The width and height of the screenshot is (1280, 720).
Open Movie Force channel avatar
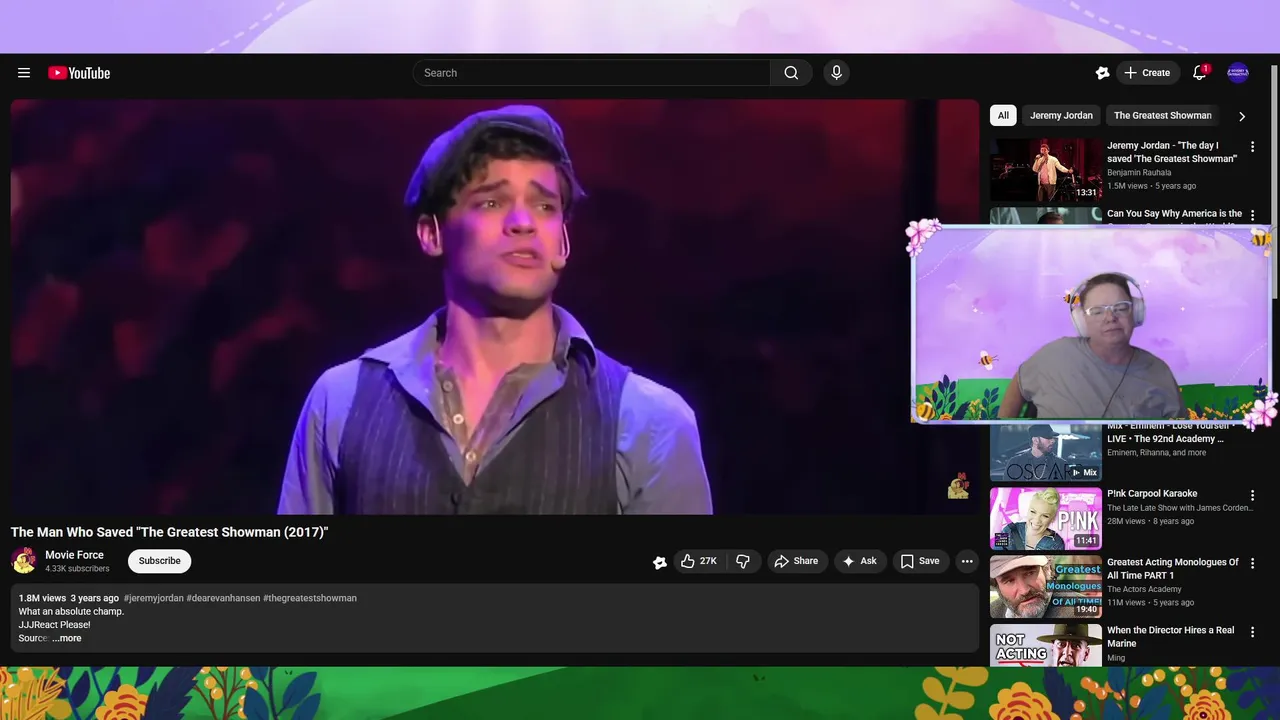point(24,561)
